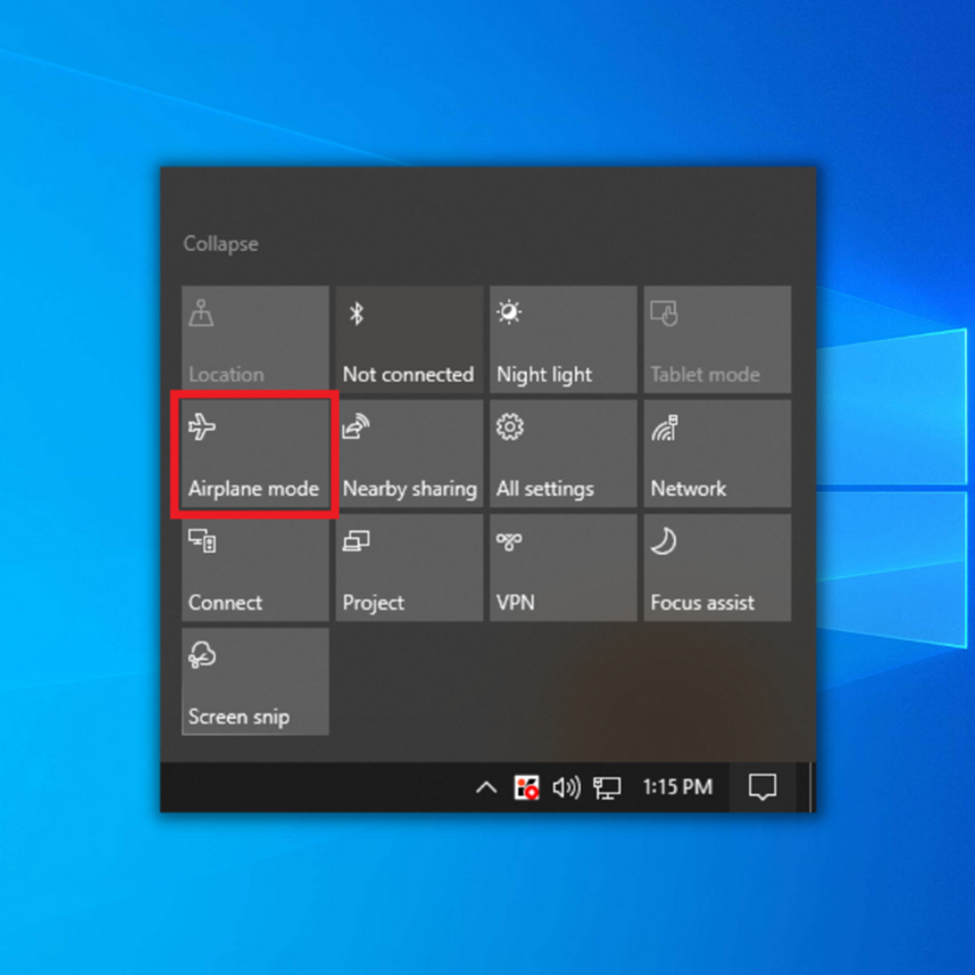This screenshot has height=975, width=975.
Task: Click the Show desktop sliver at the taskbar end
Action: tap(811, 787)
